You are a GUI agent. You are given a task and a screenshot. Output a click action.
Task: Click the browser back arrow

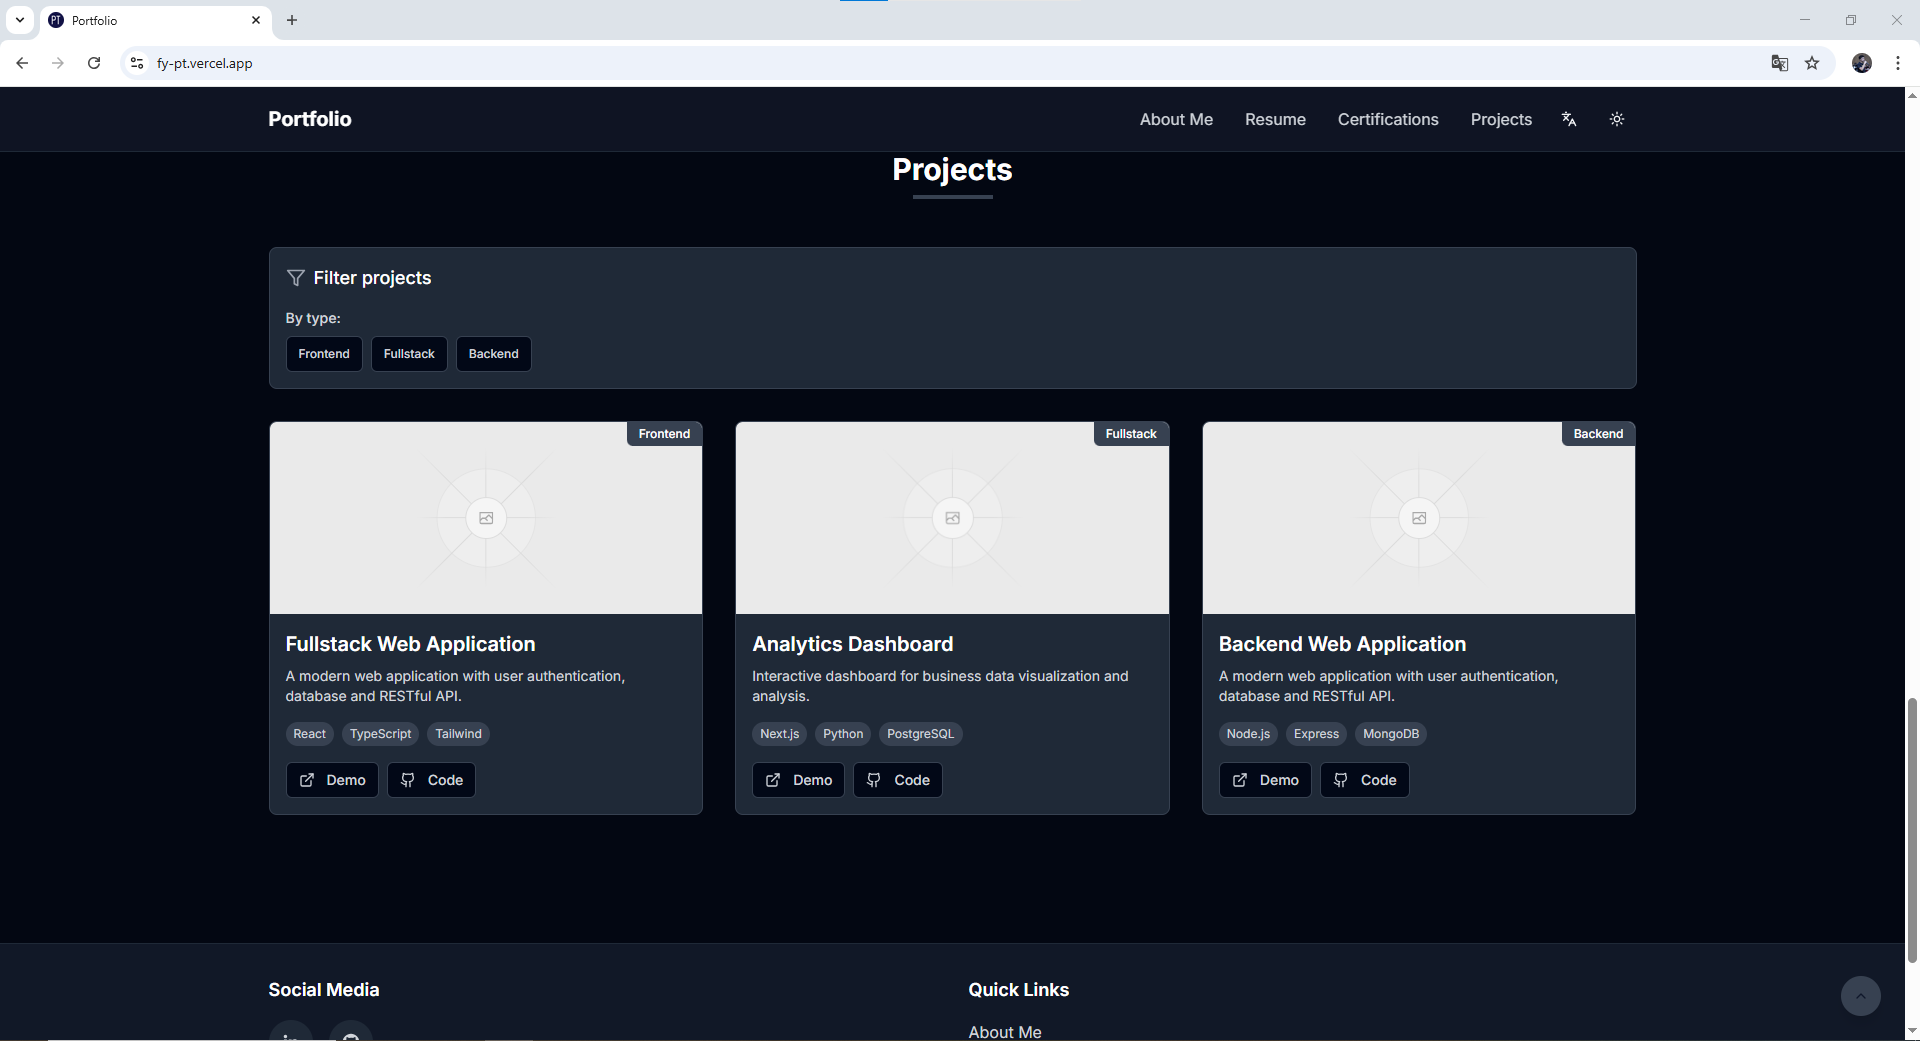[x=22, y=63]
